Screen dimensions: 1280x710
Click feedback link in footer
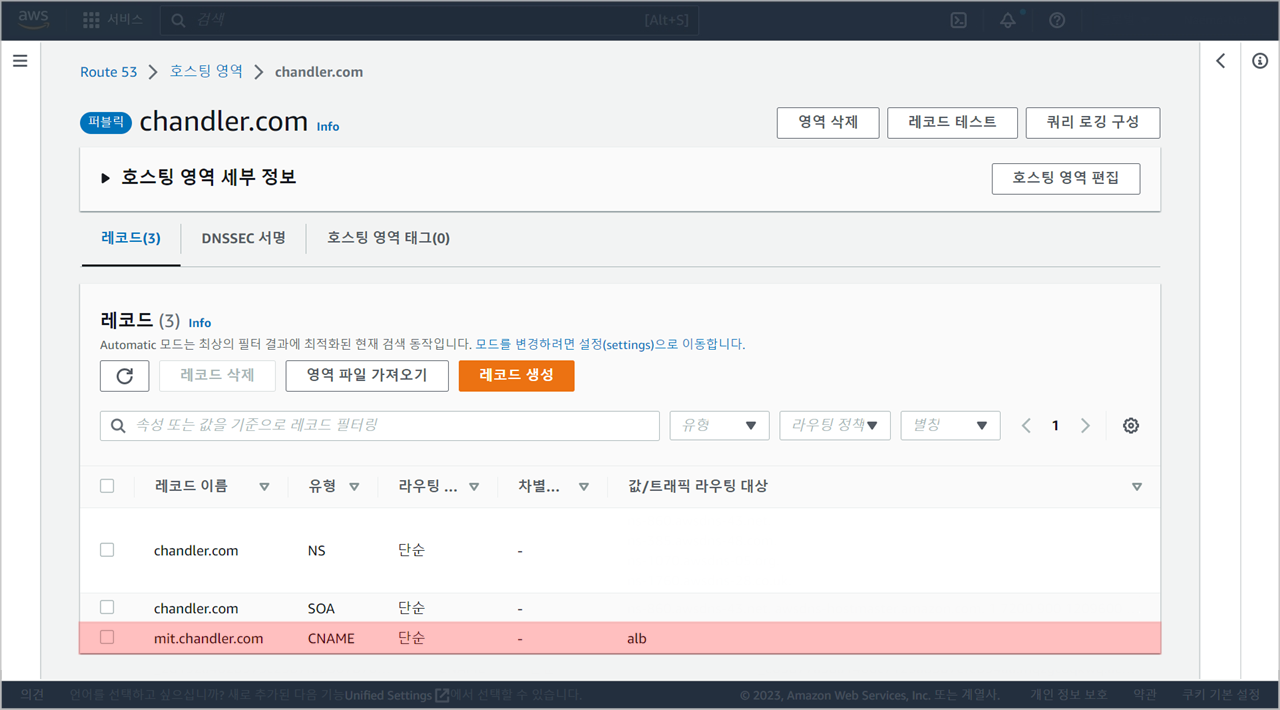(32, 694)
